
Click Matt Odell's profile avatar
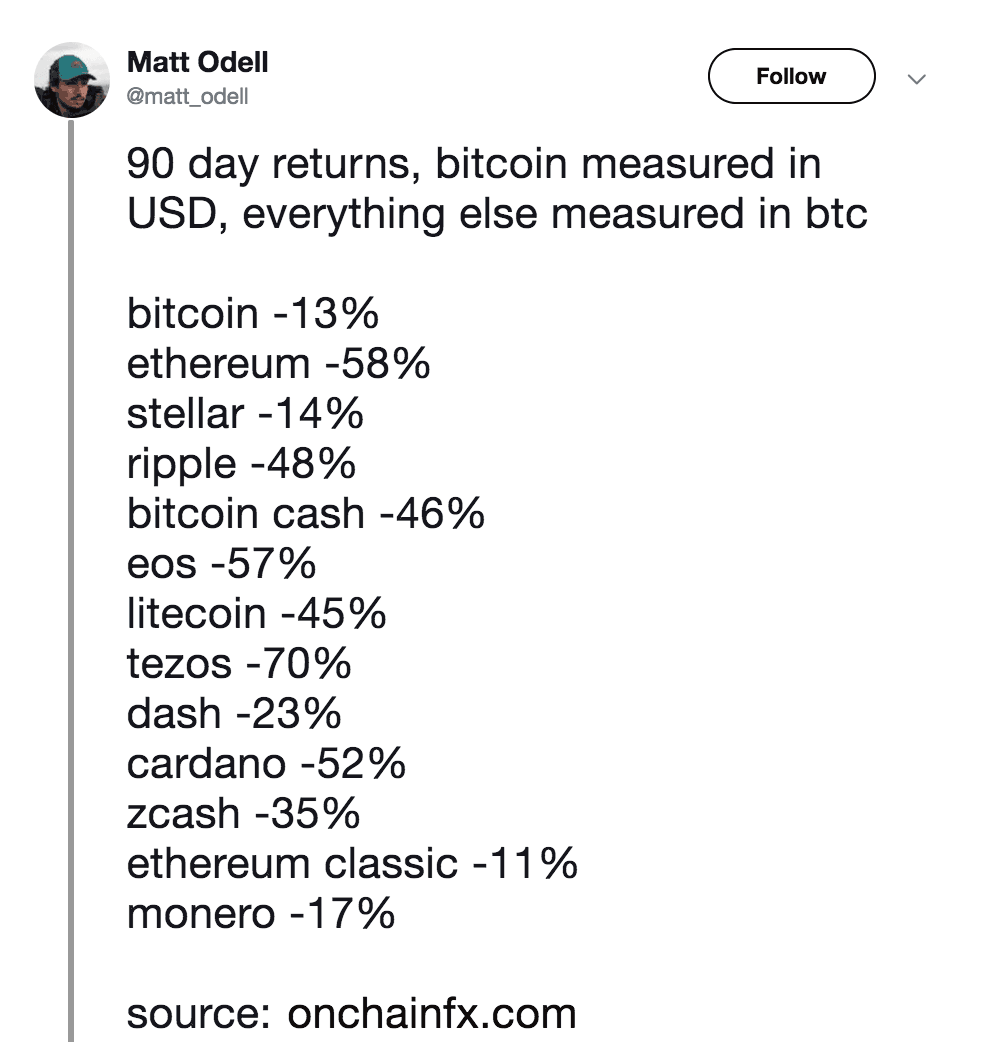pyautogui.click(x=72, y=82)
